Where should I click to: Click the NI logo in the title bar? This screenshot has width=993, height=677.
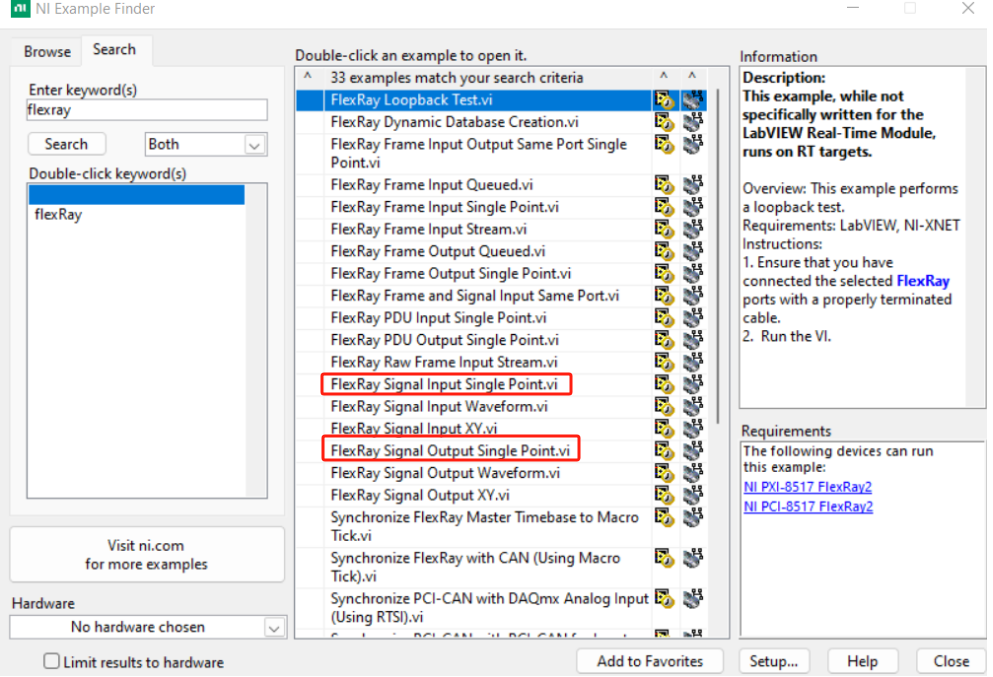[20, 8]
